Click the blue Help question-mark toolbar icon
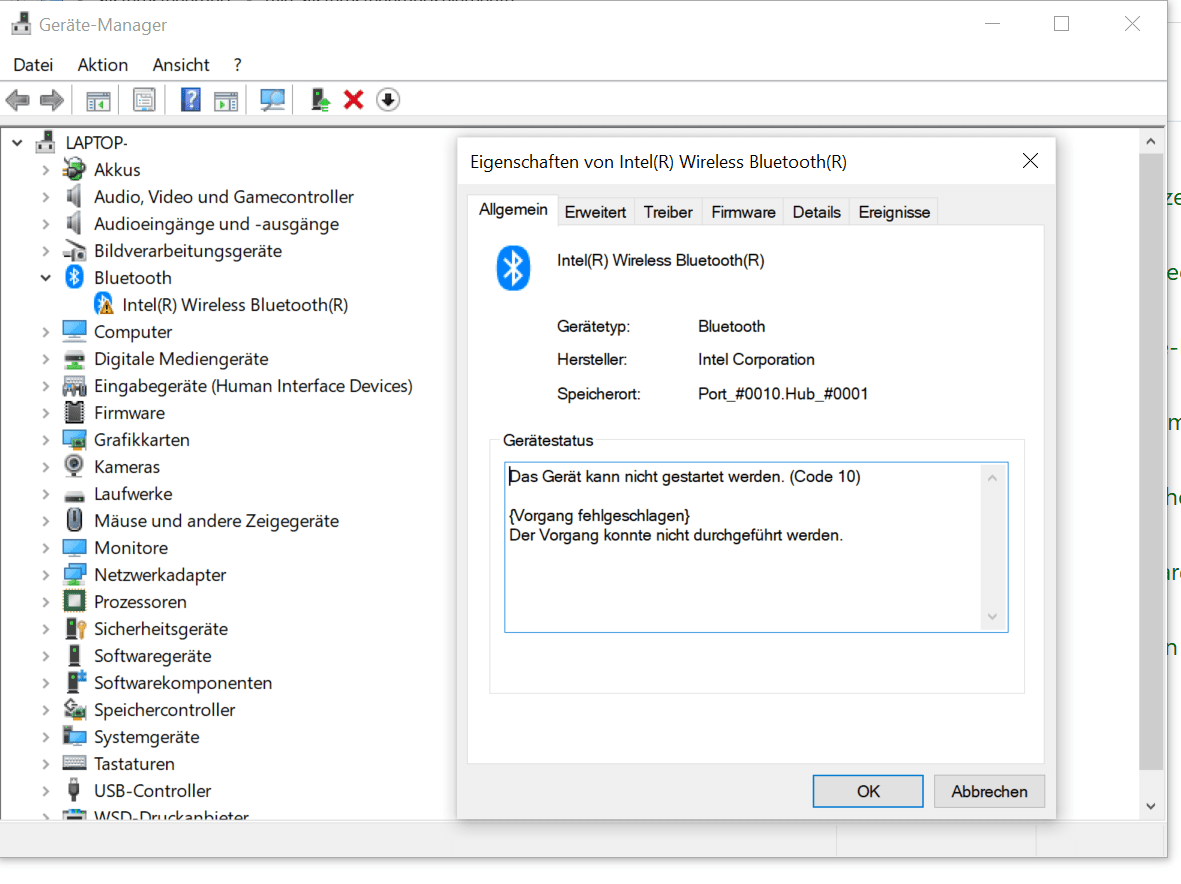This screenshot has width=1181, height=884. 191,99
